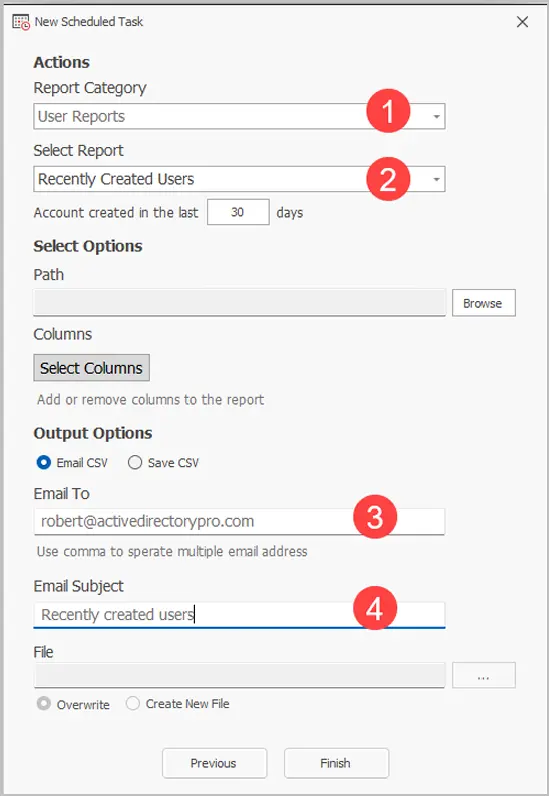
Task: Click the File path field
Action: tap(239, 675)
